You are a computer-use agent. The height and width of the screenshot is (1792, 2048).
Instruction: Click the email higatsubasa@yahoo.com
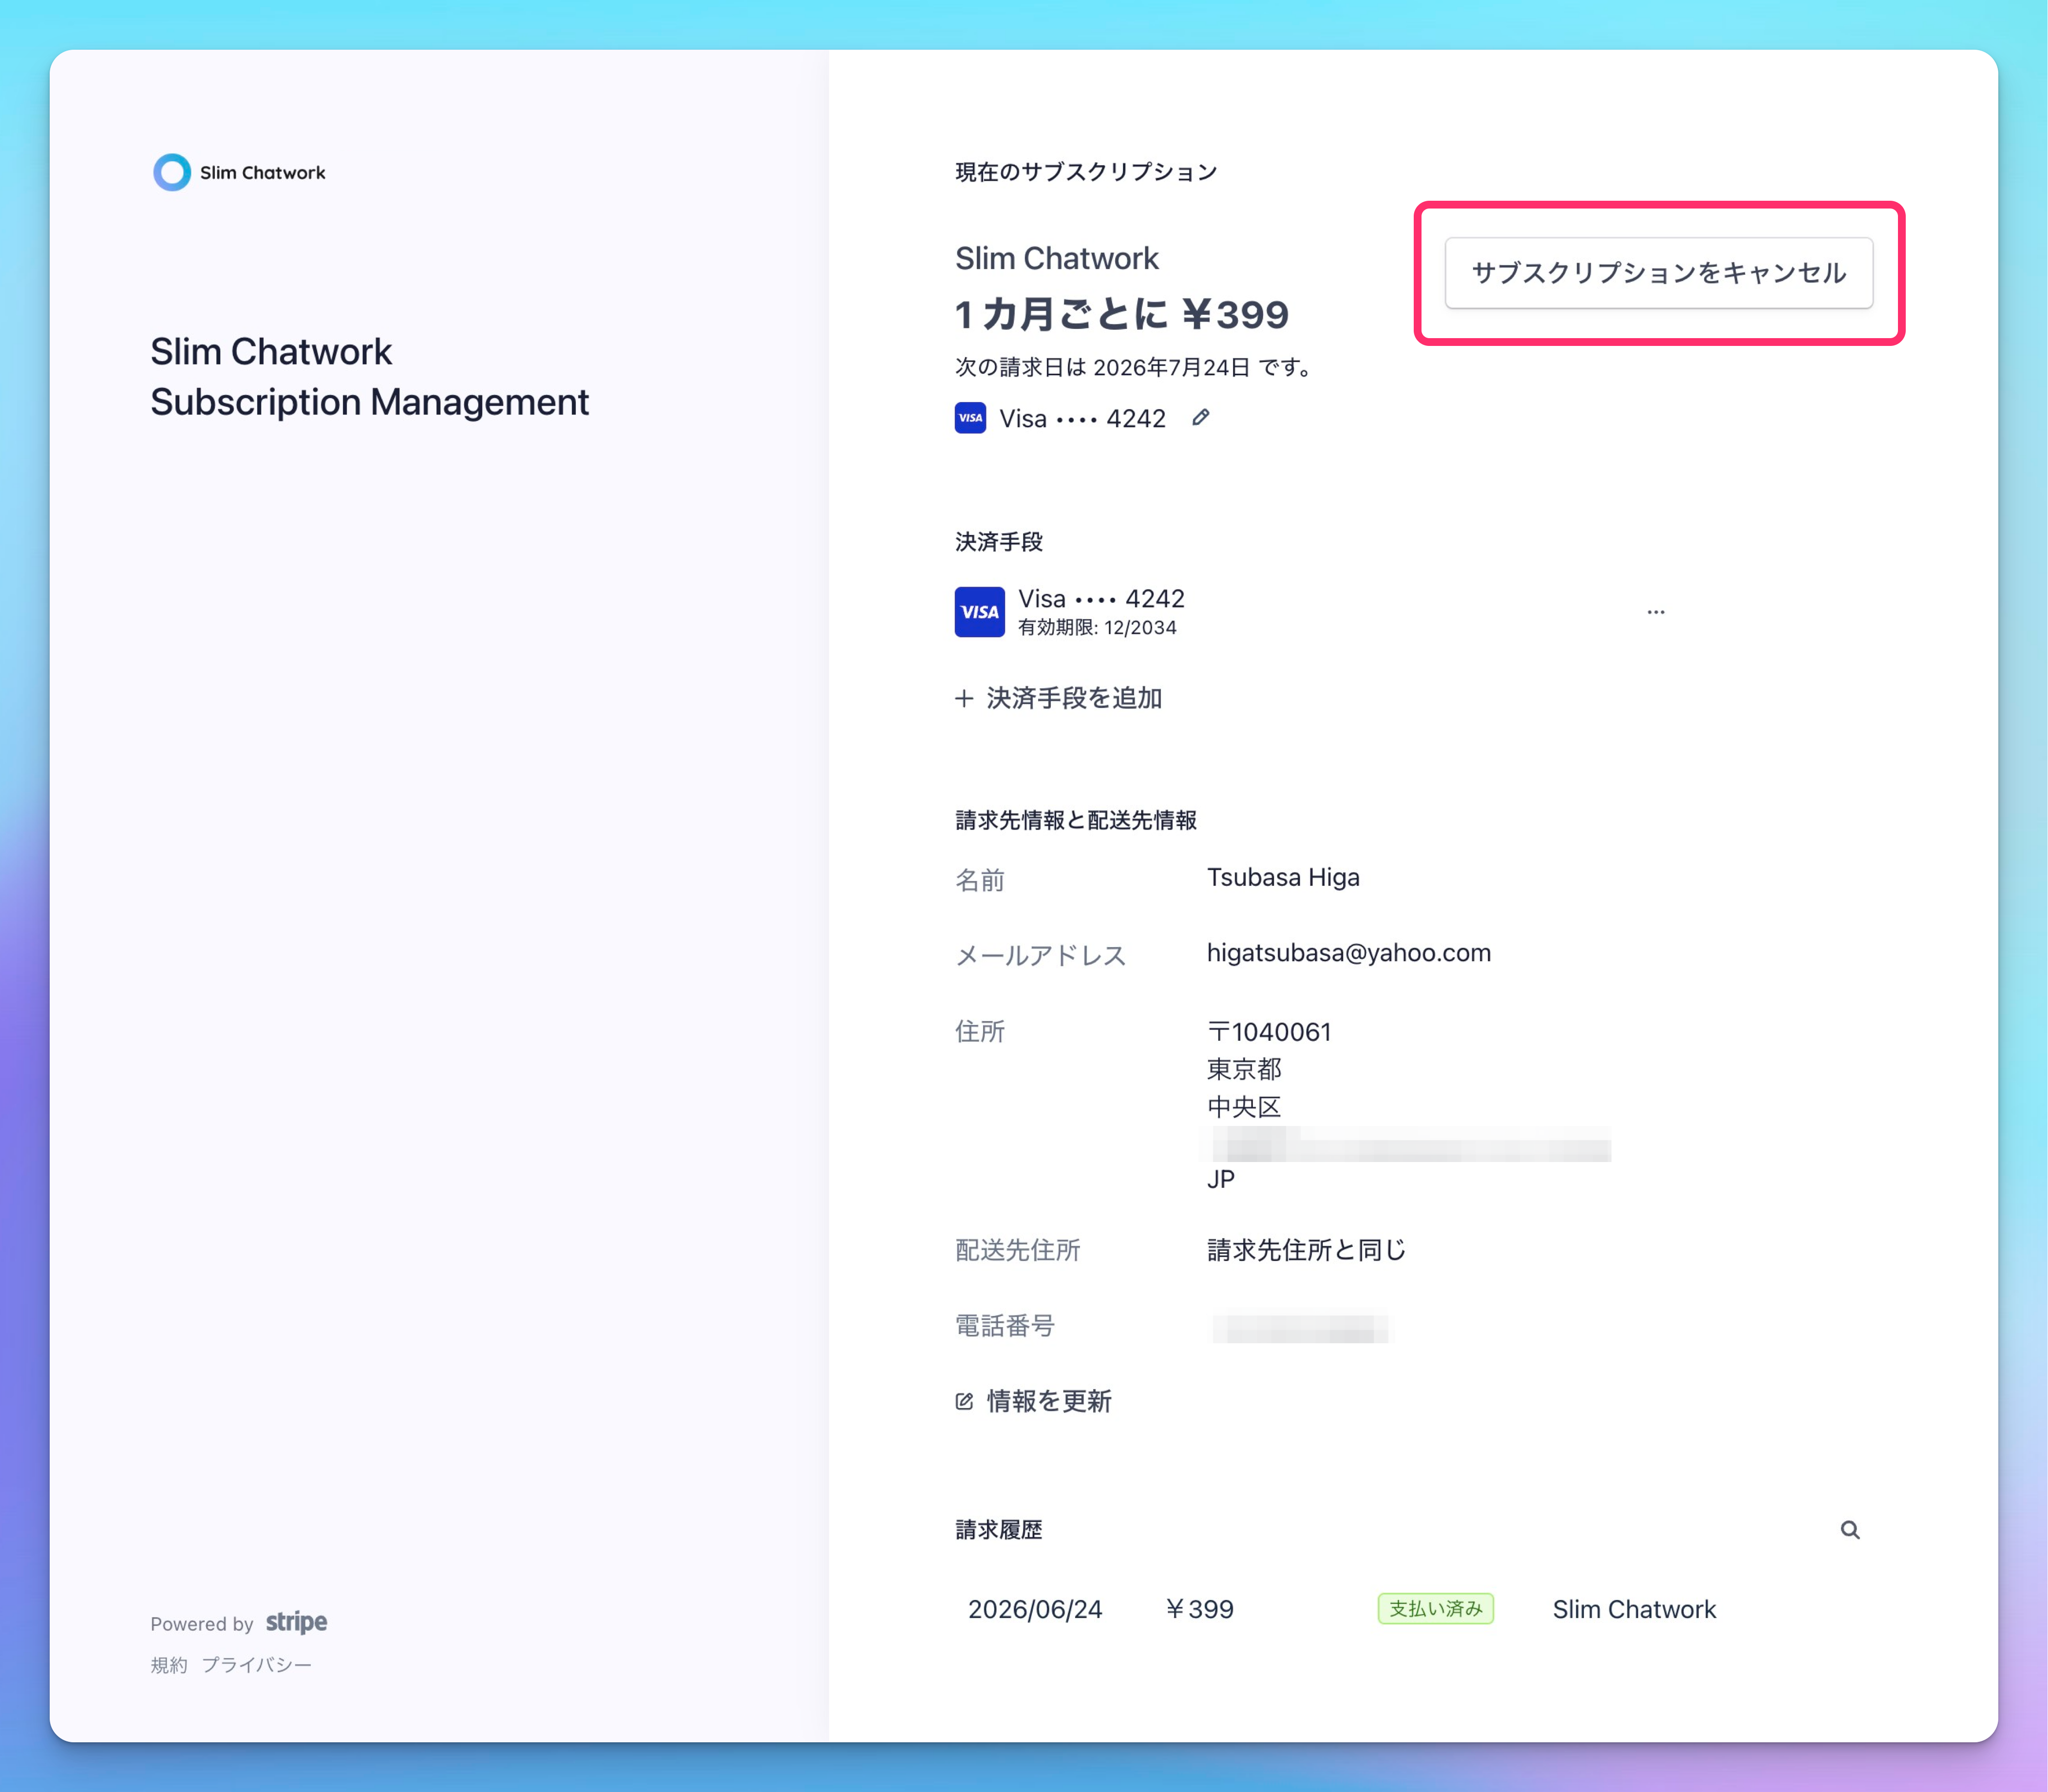pos(1348,953)
